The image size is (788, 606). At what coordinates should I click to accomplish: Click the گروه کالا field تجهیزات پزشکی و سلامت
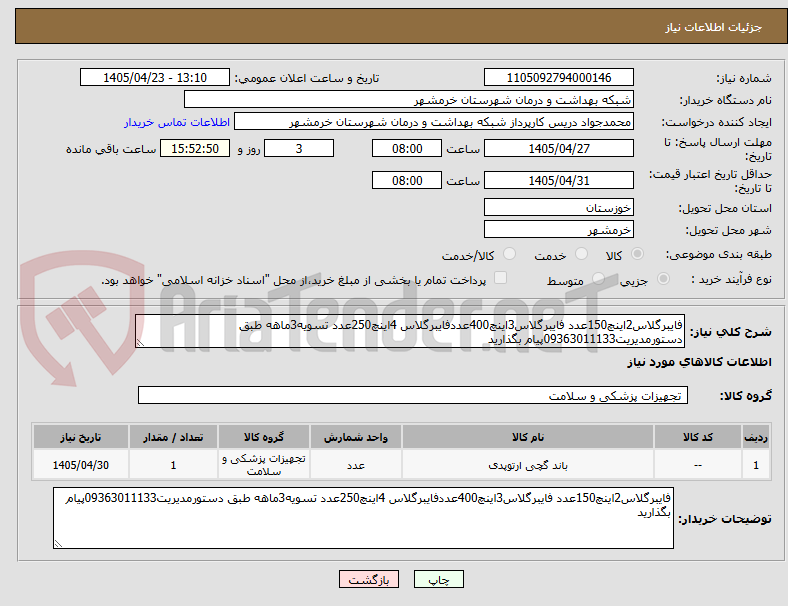point(413,395)
